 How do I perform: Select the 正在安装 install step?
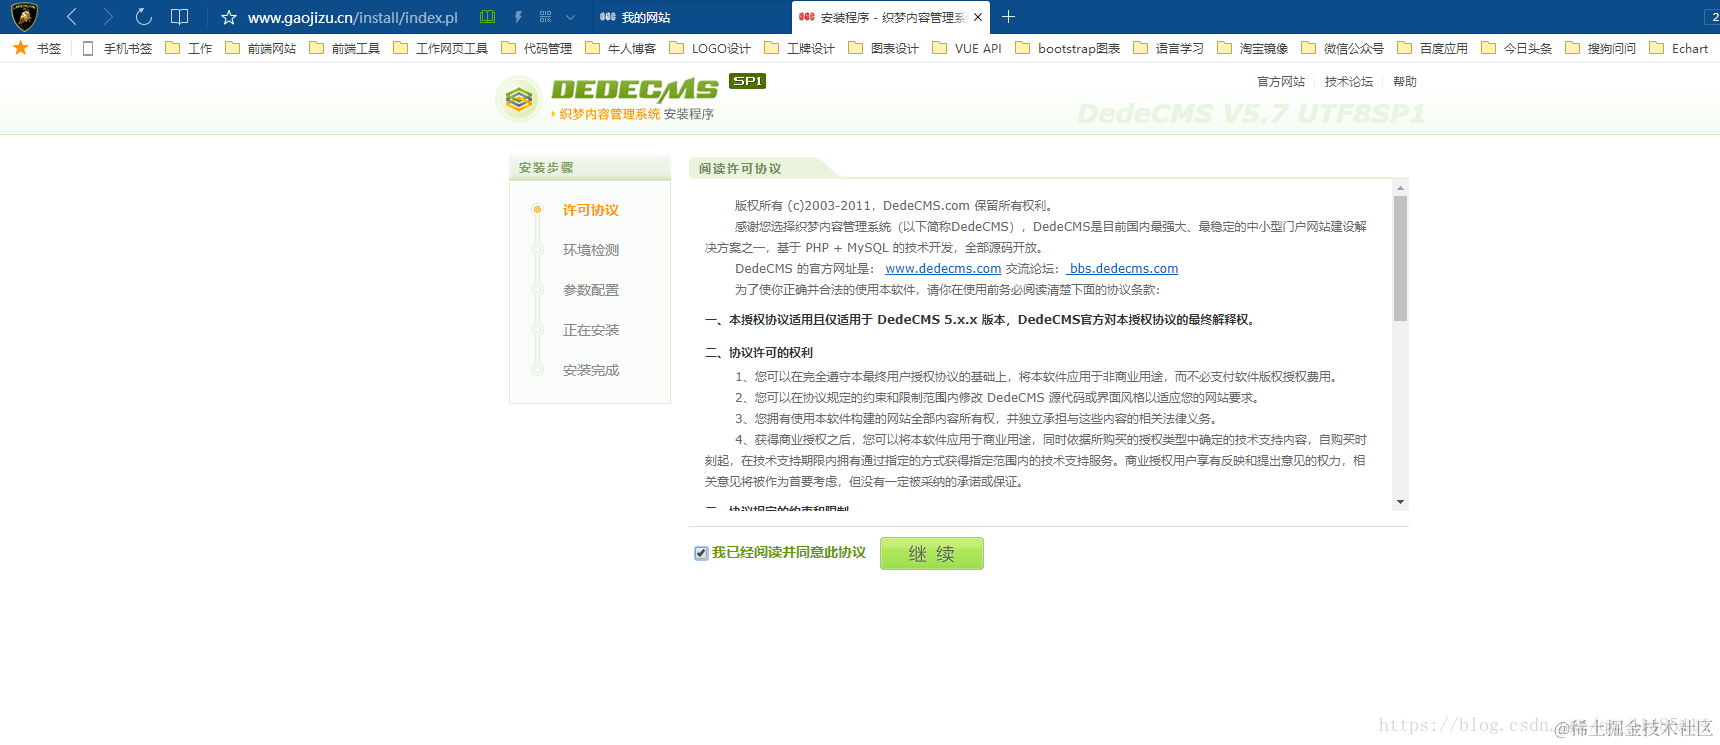591,330
